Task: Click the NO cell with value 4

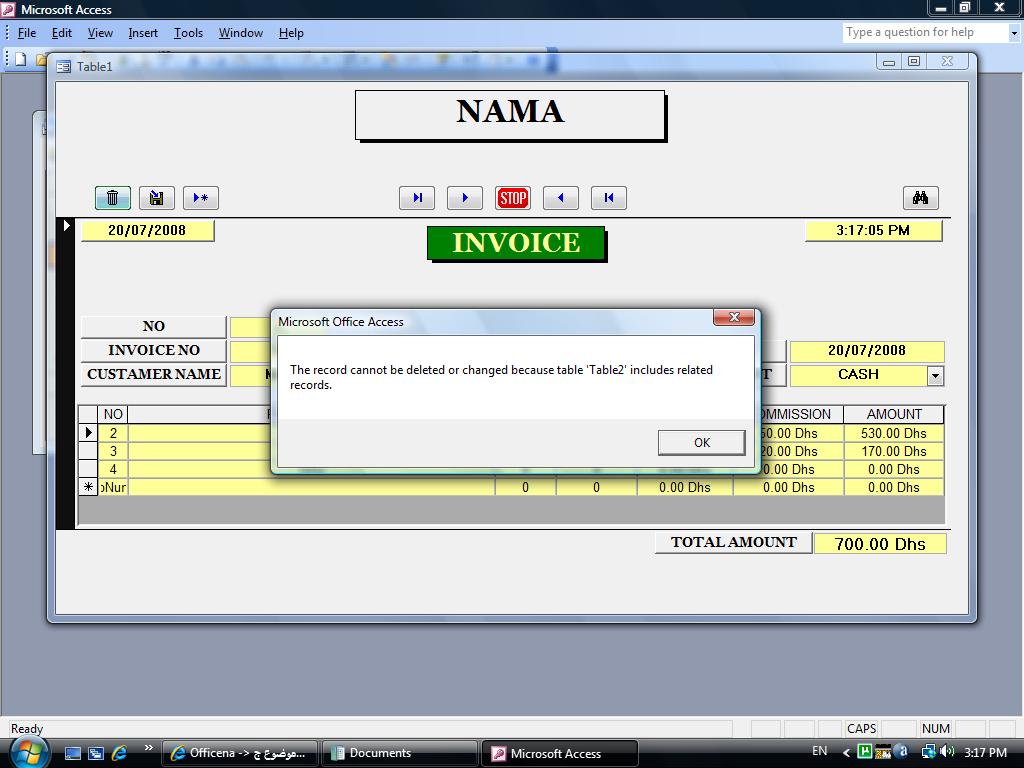Action: pos(113,469)
